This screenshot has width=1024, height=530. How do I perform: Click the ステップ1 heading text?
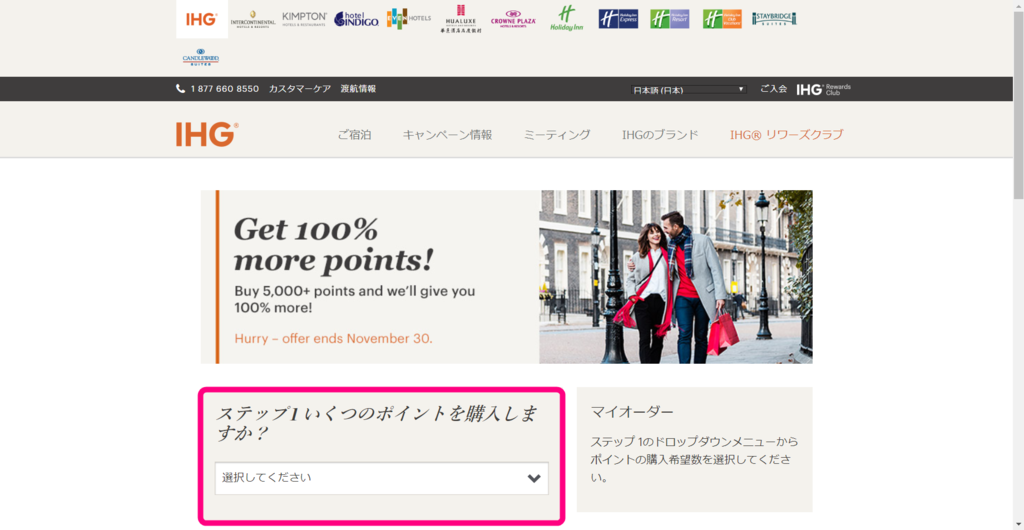376,423
